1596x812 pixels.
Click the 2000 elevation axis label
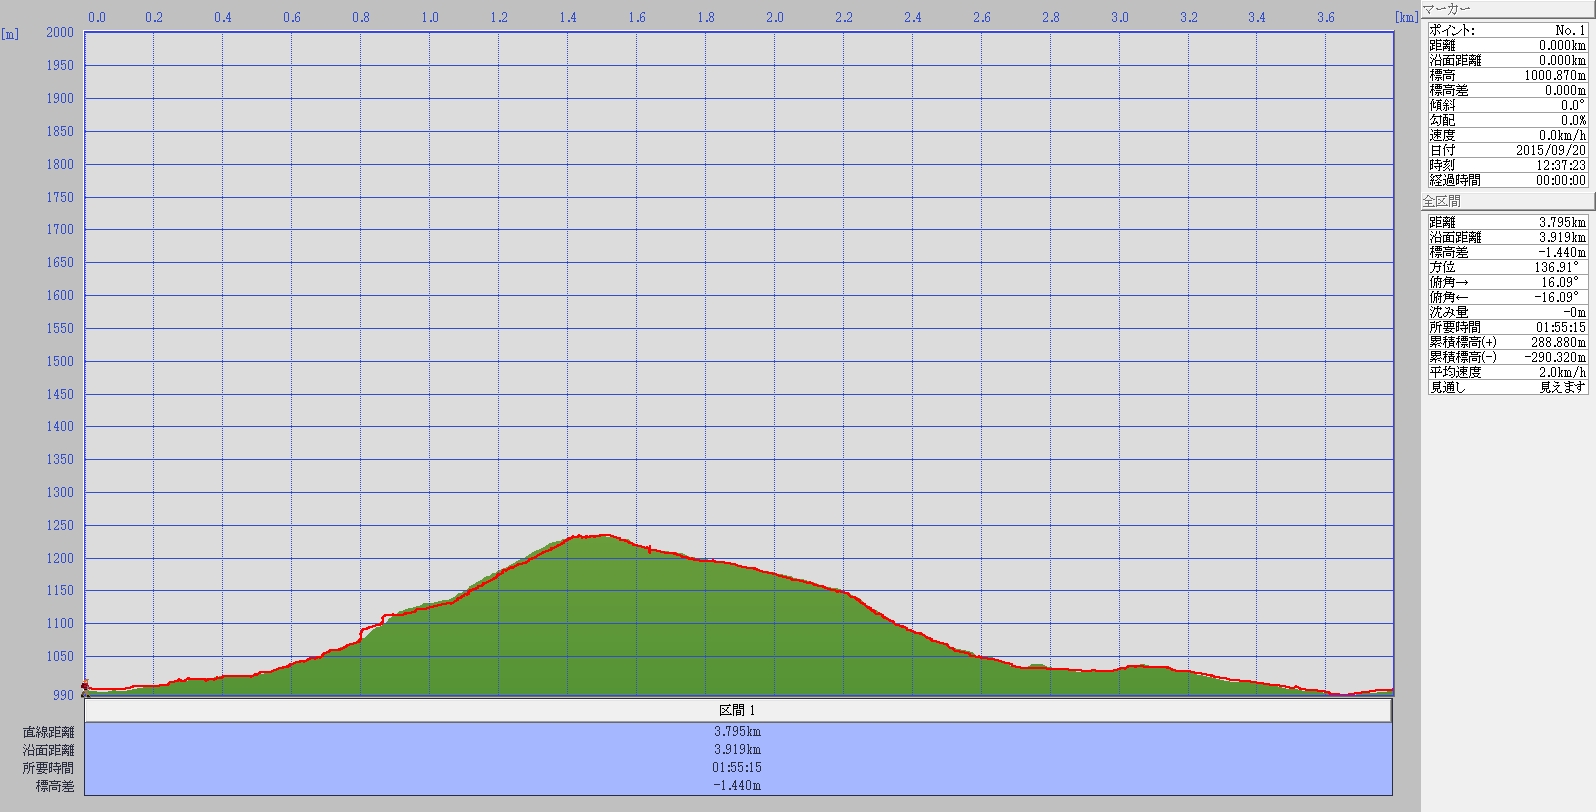tap(60, 32)
